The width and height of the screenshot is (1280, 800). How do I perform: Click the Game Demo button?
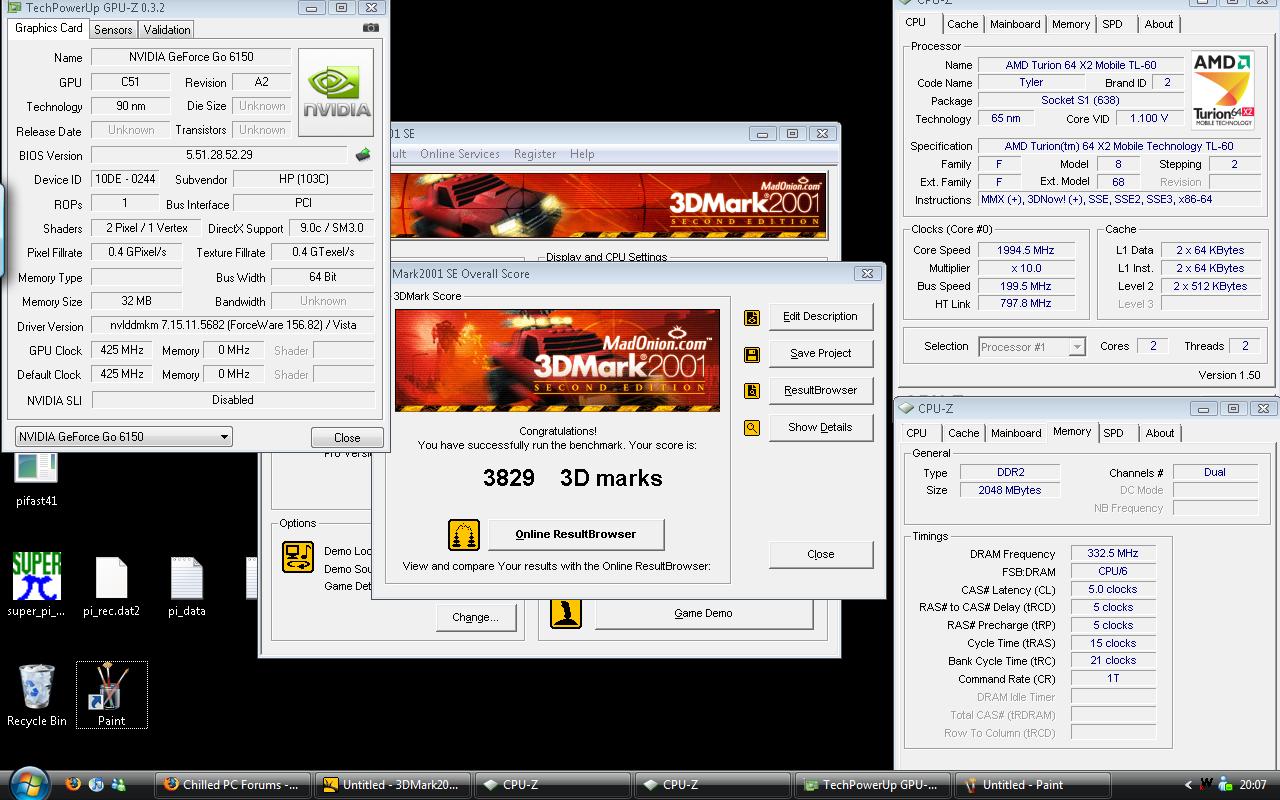(703, 613)
